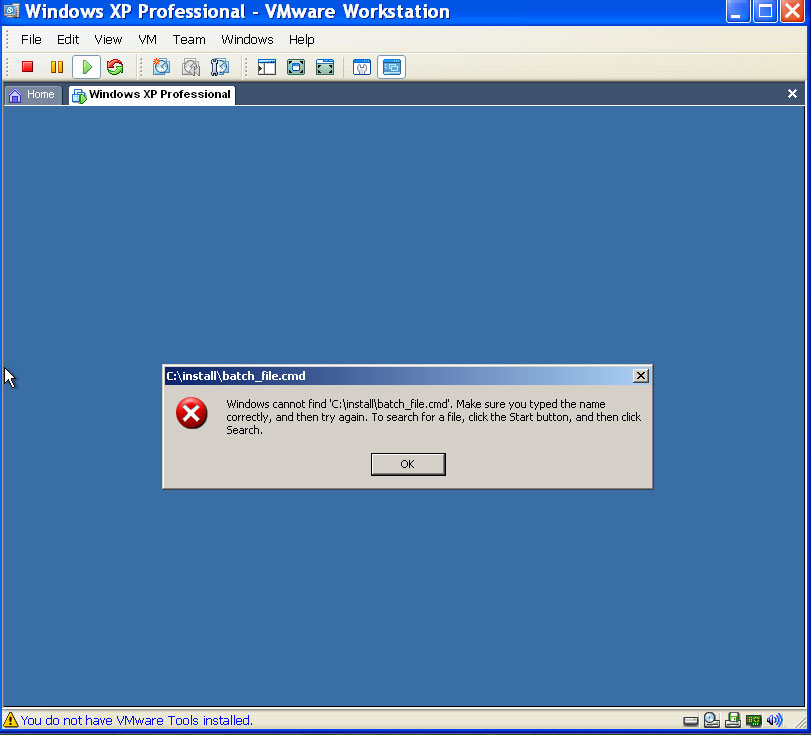Open the Help menu
The height and width of the screenshot is (735, 811).
pyautogui.click(x=302, y=39)
